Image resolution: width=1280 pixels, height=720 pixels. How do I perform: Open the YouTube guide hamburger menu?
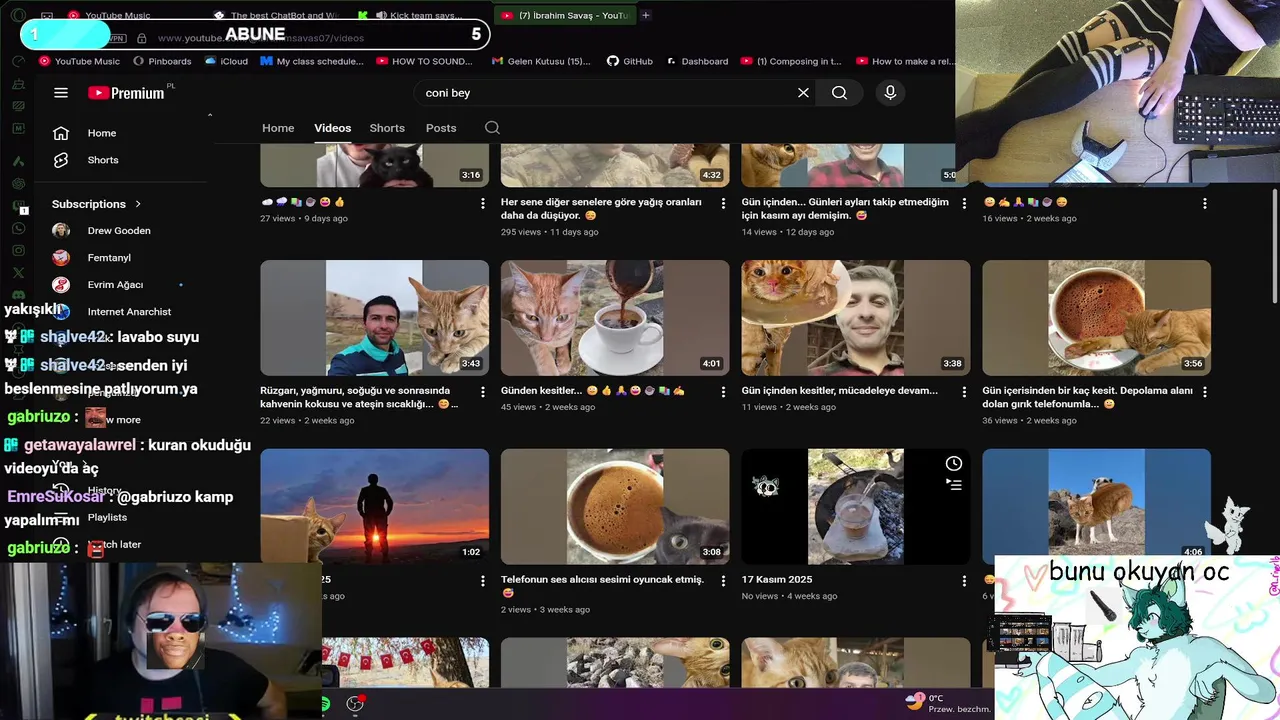[x=61, y=93]
